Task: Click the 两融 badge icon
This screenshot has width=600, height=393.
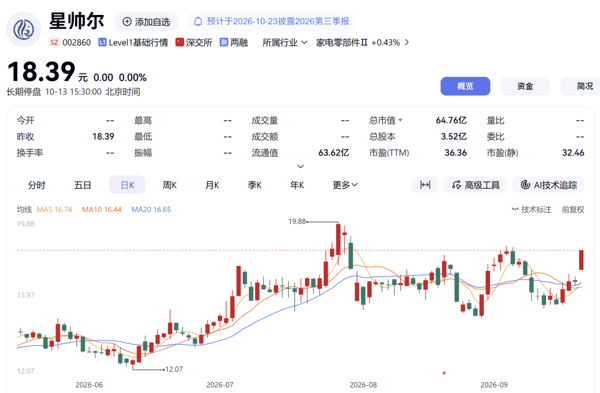Action: coord(223,42)
